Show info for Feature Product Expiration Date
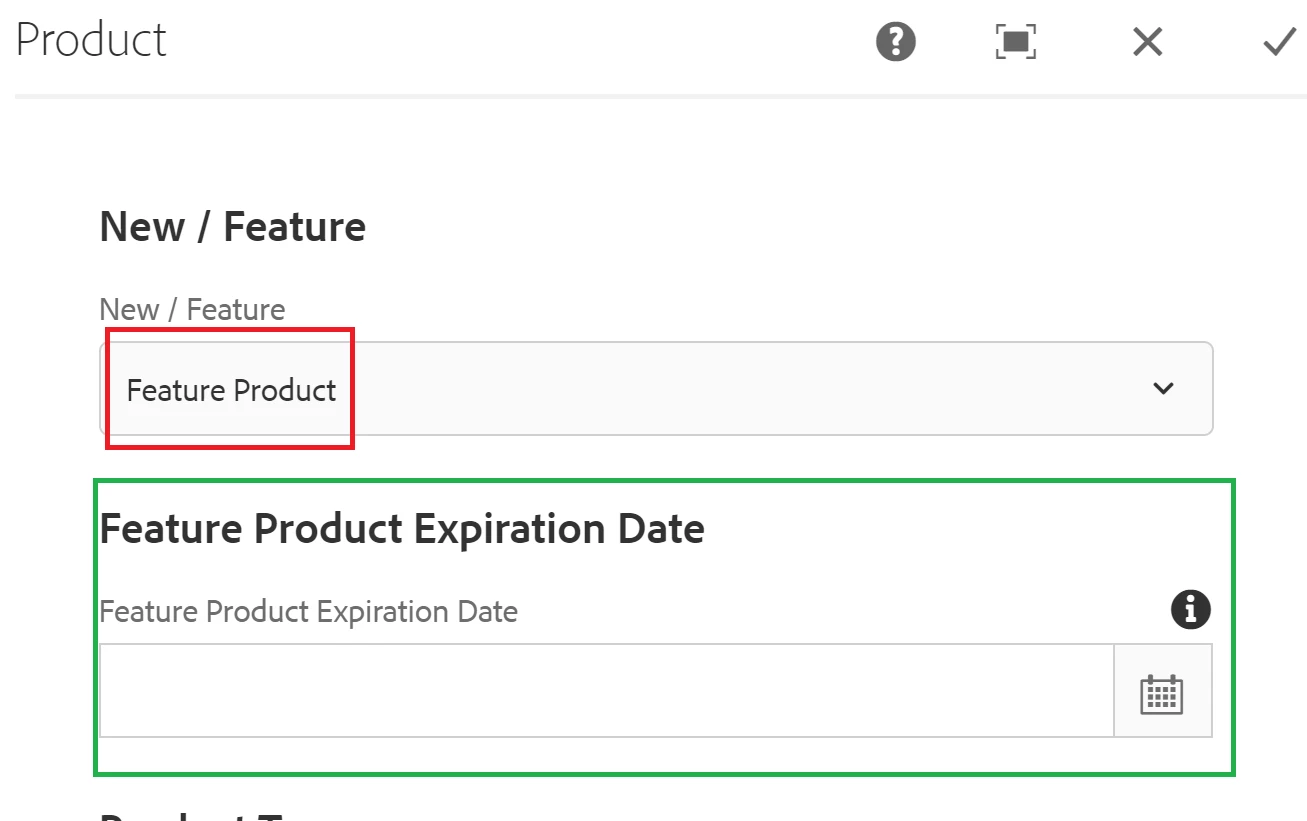 click(1190, 609)
